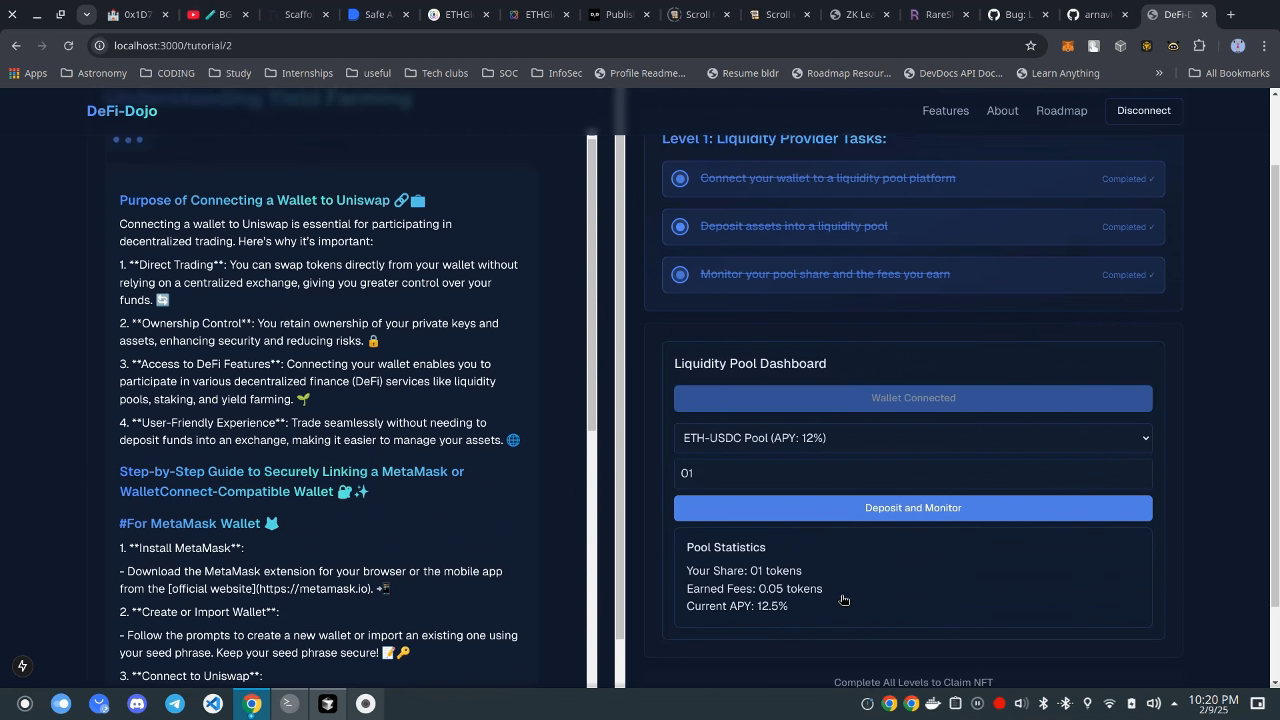Open the Astronomy bookmarks folder
The height and width of the screenshot is (720, 1280).
point(94,73)
